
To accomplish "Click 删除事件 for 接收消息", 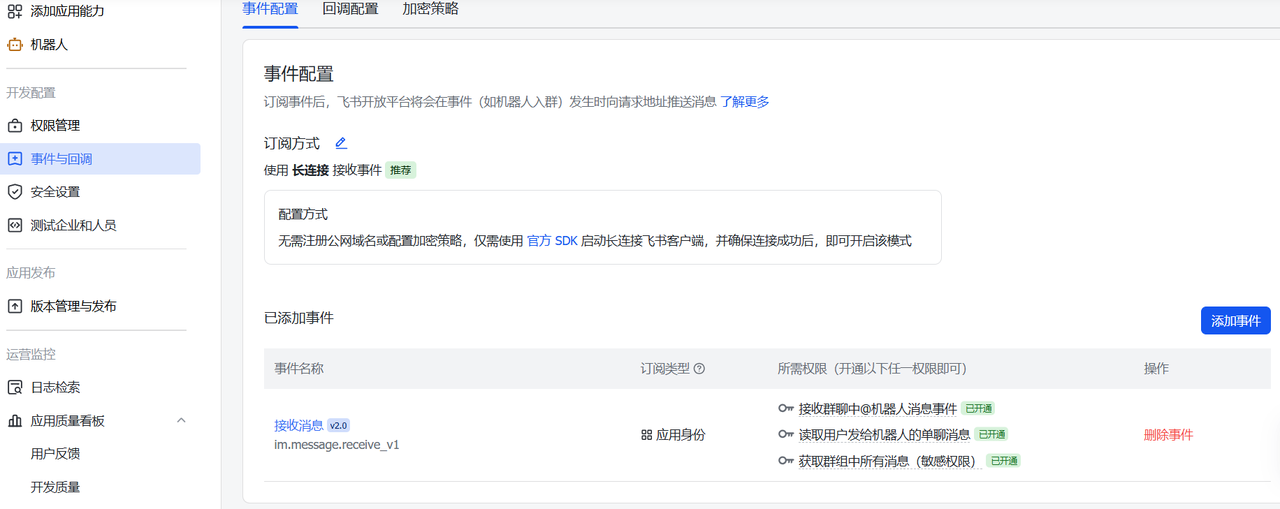I will pos(1168,435).
